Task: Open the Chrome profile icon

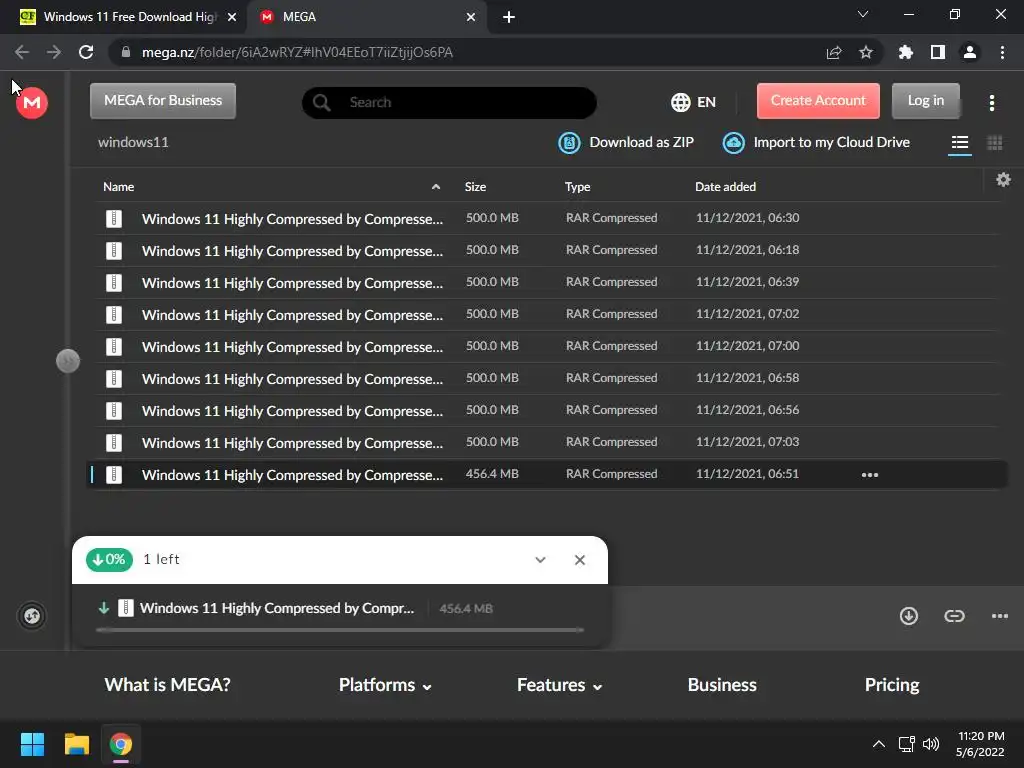Action: [969, 52]
